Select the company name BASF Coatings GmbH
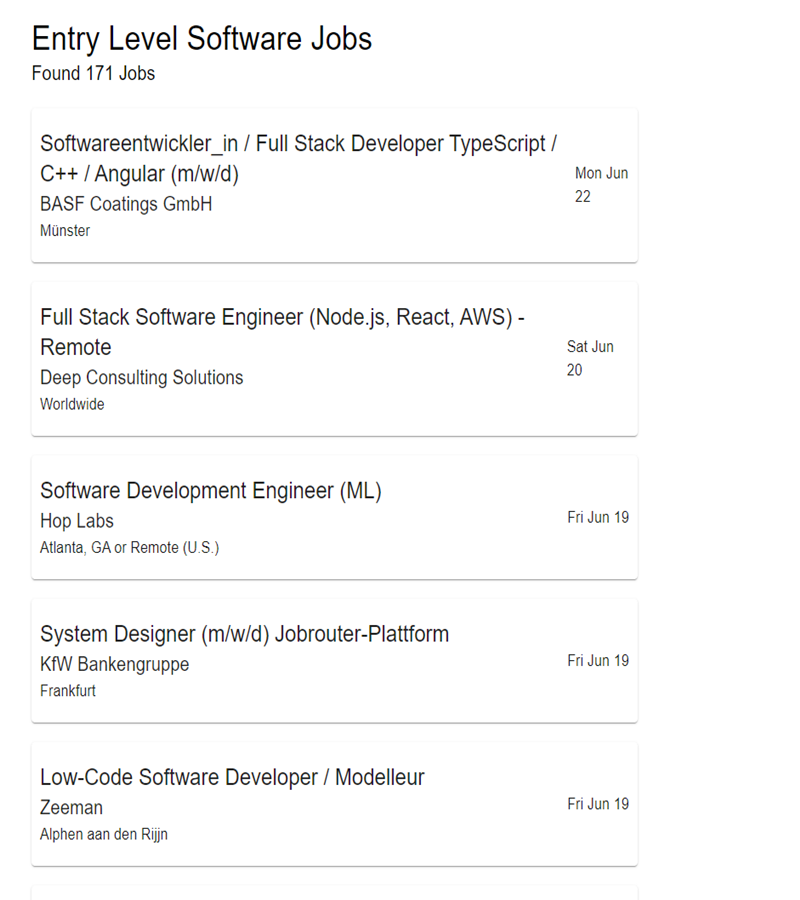 click(126, 203)
